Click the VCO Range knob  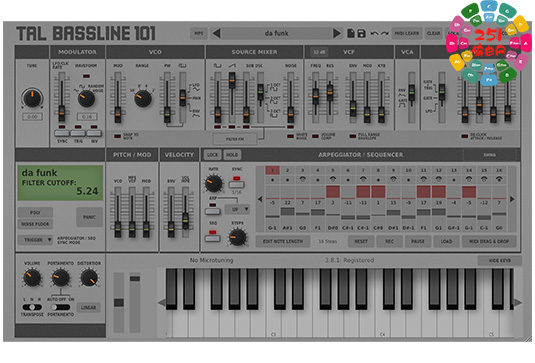tap(143, 99)
